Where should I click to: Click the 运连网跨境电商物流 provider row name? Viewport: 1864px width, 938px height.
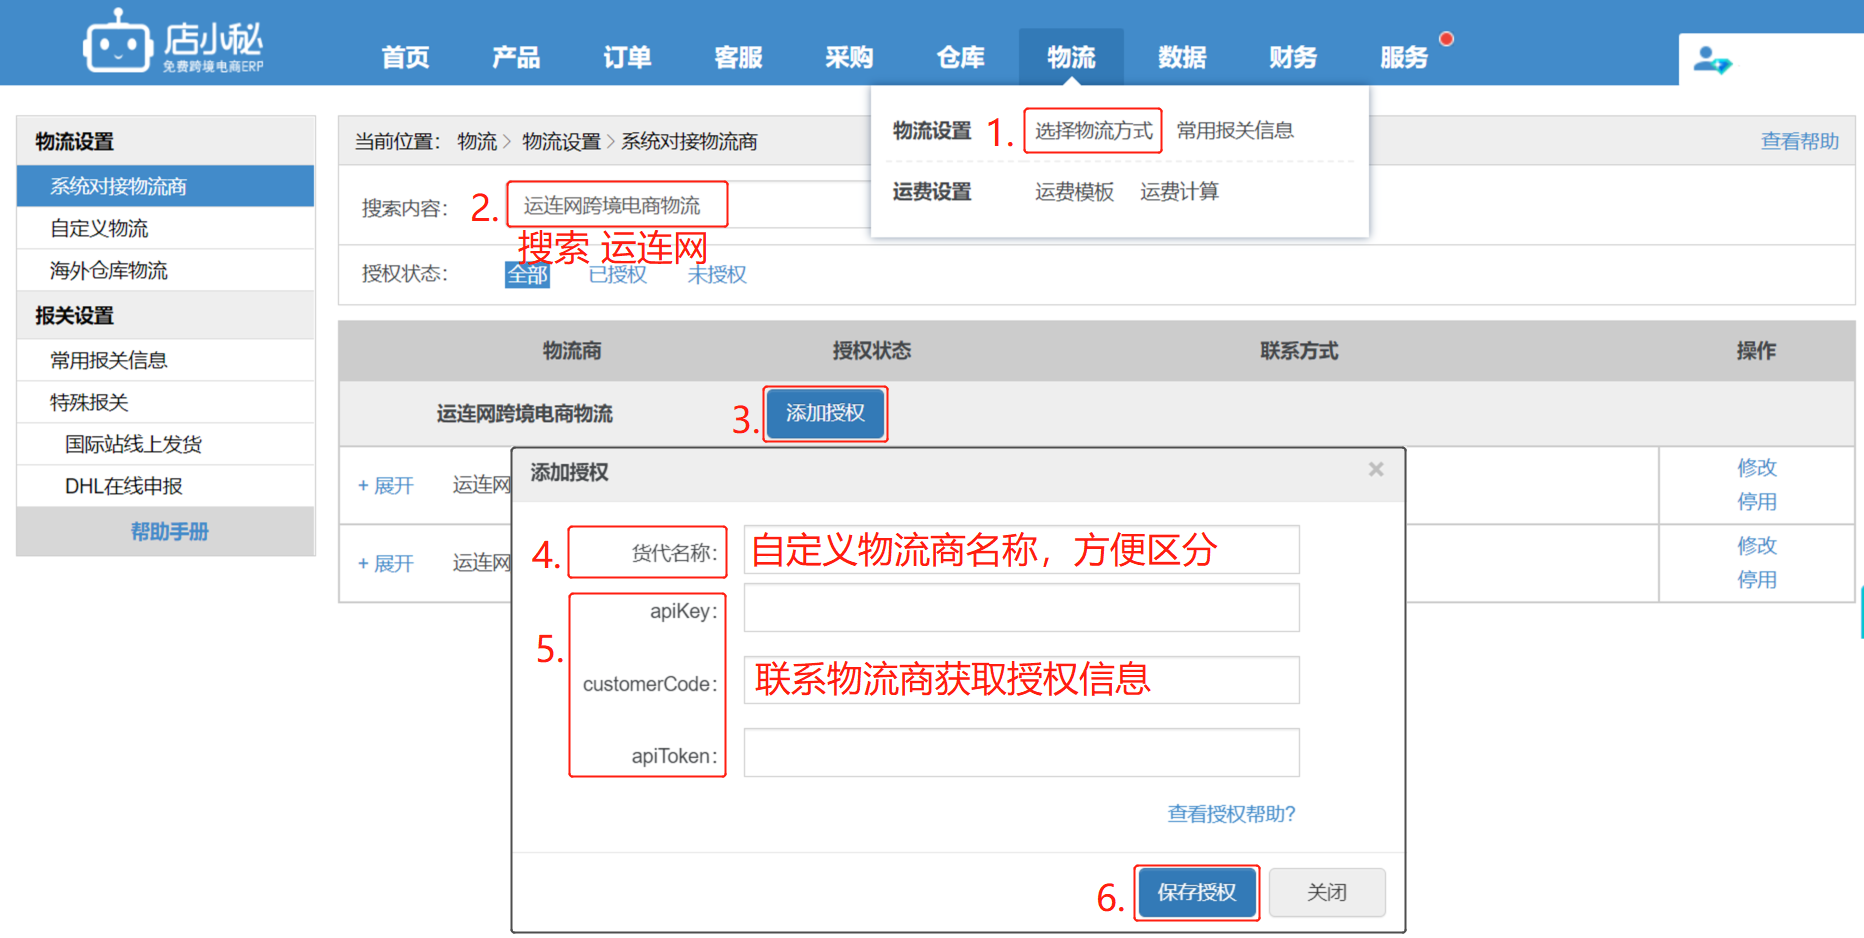524,414
